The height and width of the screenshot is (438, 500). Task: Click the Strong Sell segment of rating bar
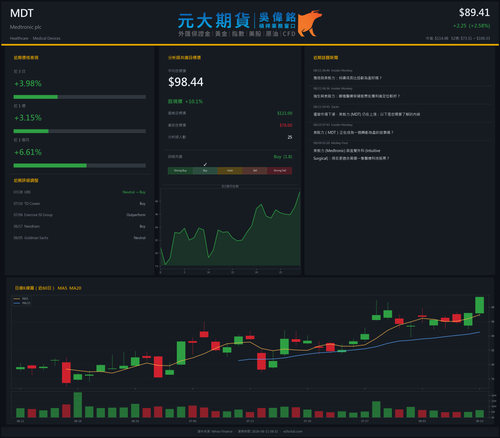coord(280,171)
